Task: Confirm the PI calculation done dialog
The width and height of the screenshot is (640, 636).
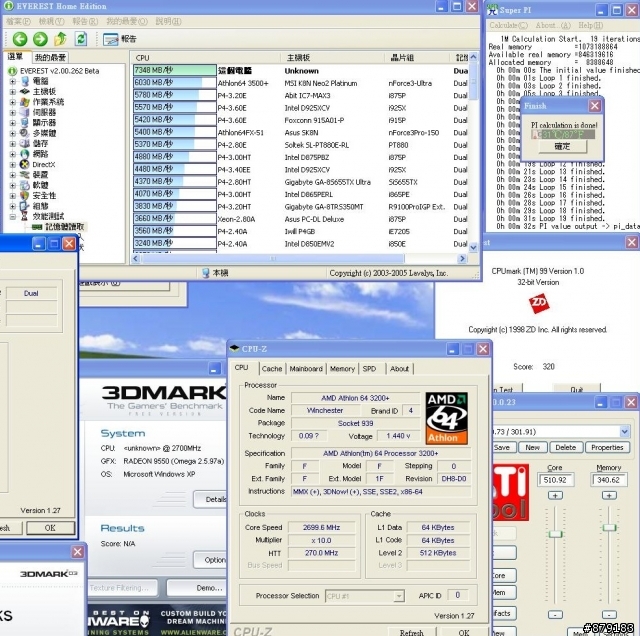Action: pyautogui.click(x=562, y=147)
